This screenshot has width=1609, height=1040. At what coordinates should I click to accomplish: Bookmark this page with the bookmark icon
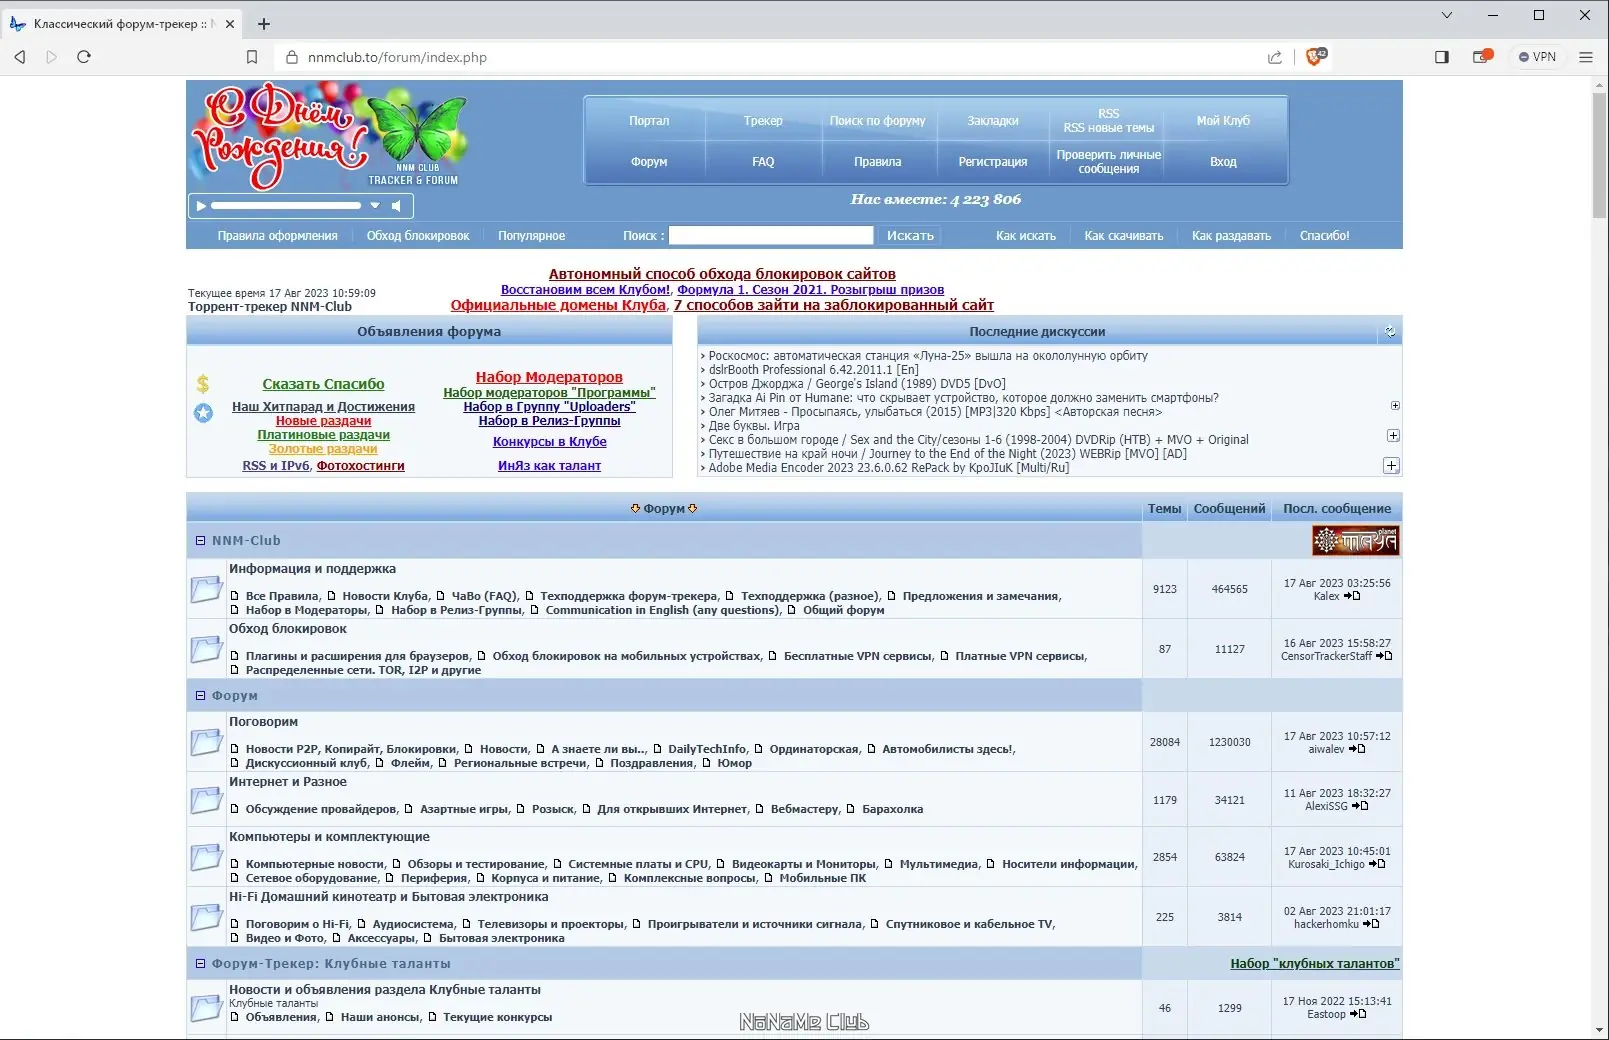click(252, 57)
